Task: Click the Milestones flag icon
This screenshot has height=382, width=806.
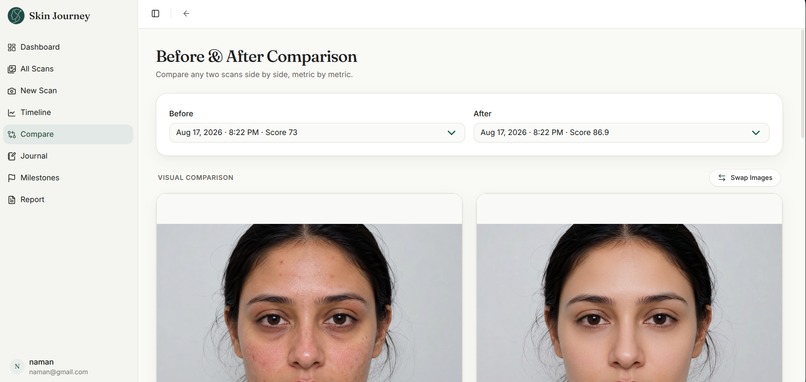Action: (x=11, y=178)
